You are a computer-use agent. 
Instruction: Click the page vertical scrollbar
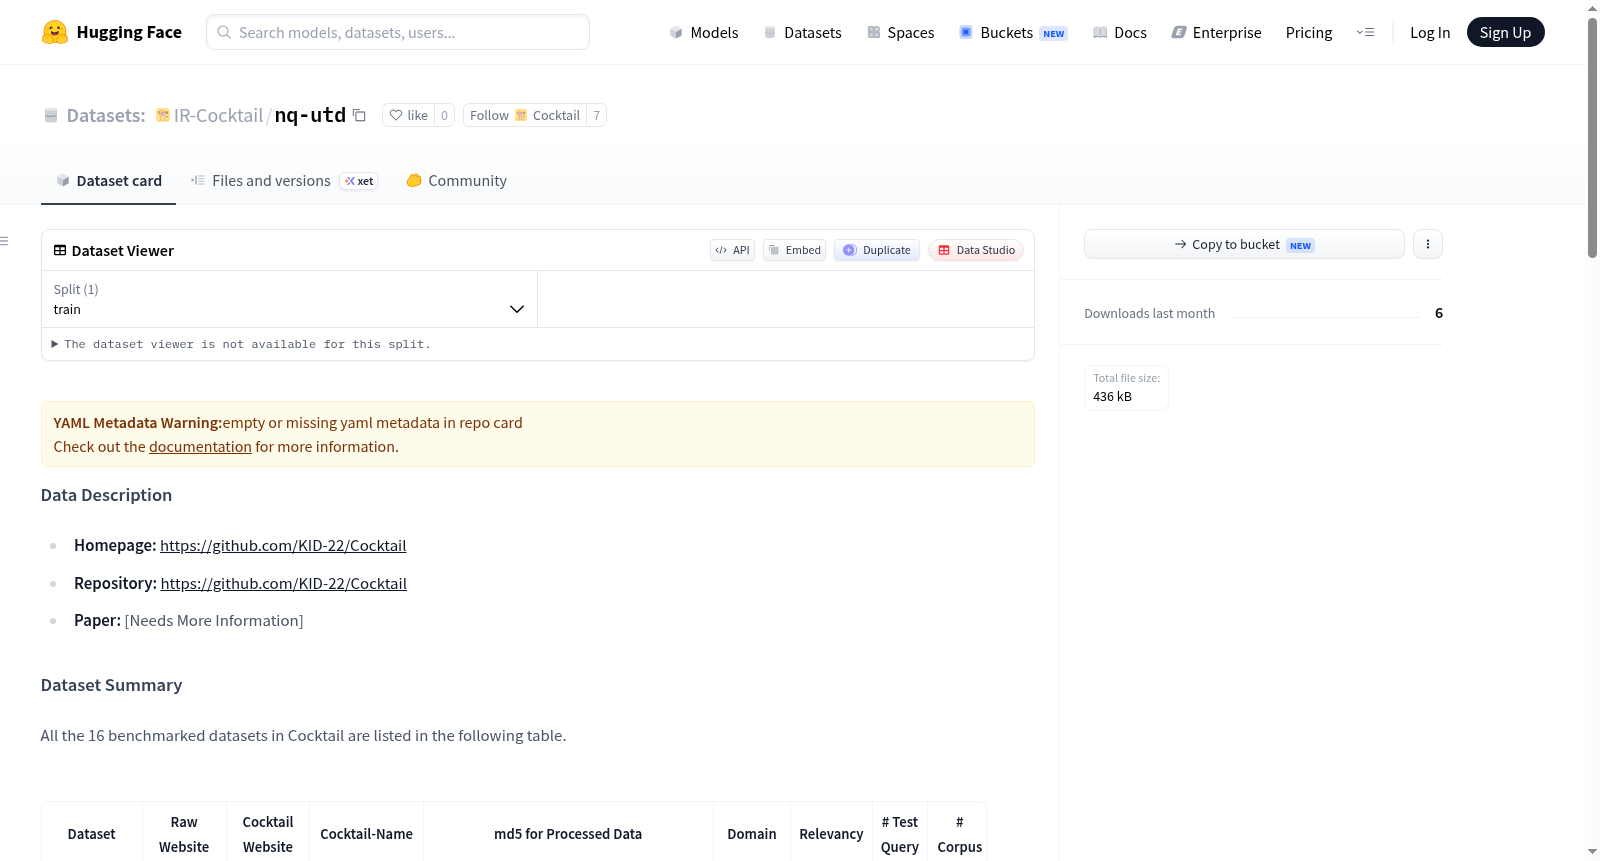tap(1592, 138)
